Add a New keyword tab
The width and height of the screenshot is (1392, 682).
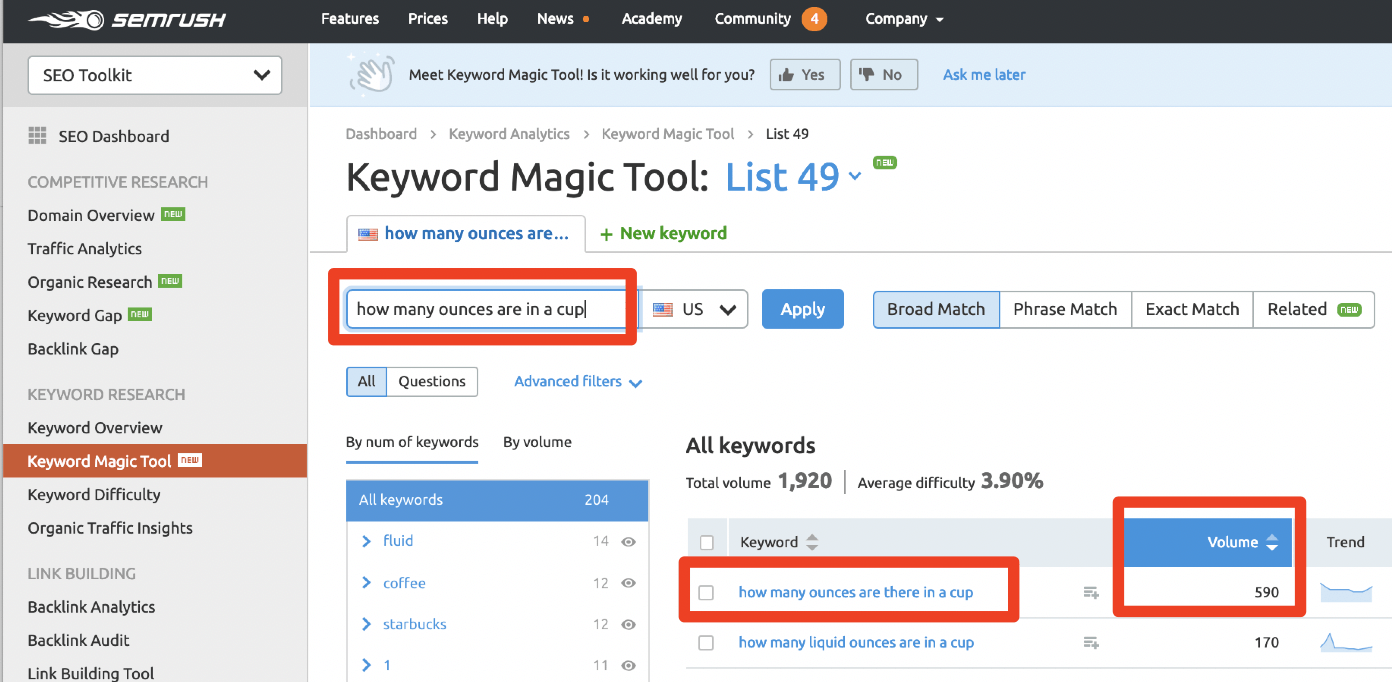[x=663, y=233]
